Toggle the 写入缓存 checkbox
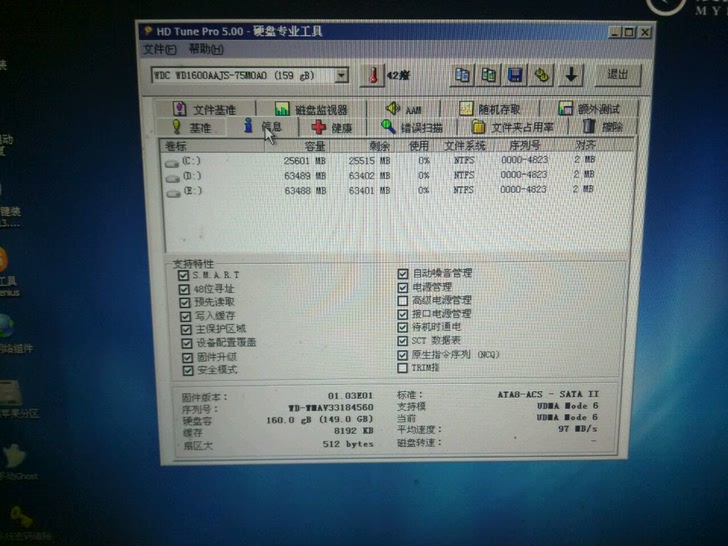Screen dimensions: 728x546 [185, 317]
